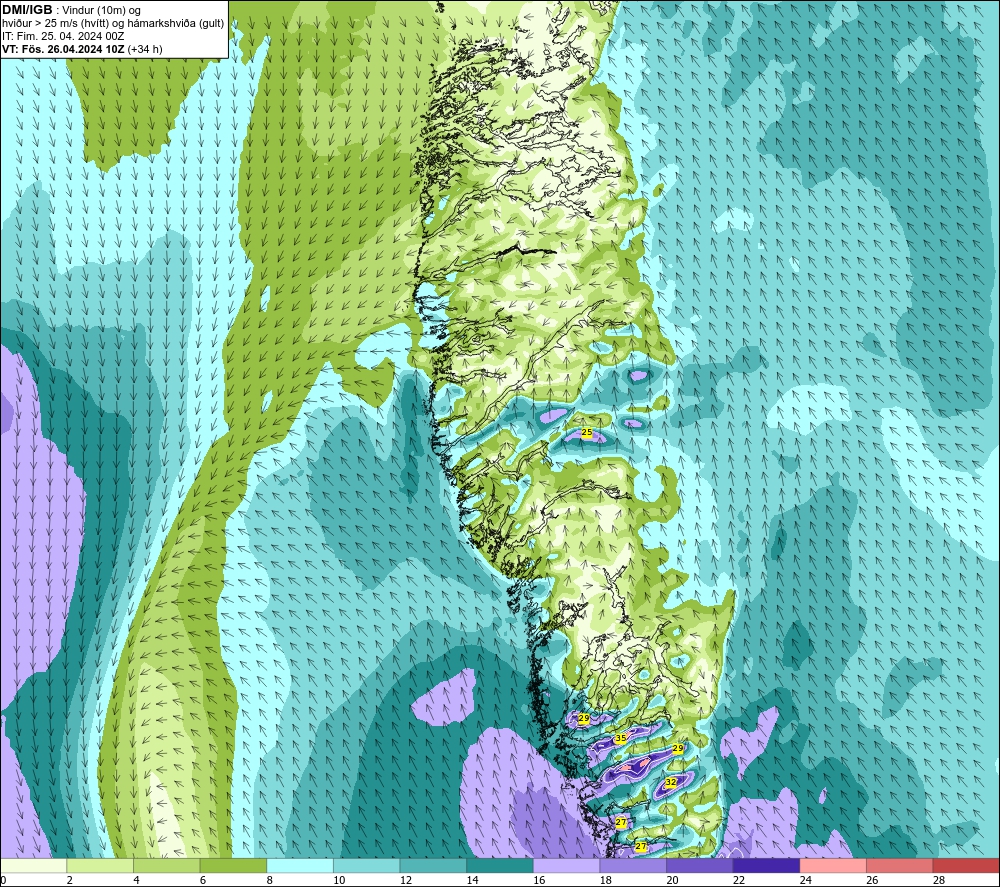Viewport: 1000px width, 887px height.
Task: Click the legend swatch between 6 and 8
Action: (x=233, y=865)
